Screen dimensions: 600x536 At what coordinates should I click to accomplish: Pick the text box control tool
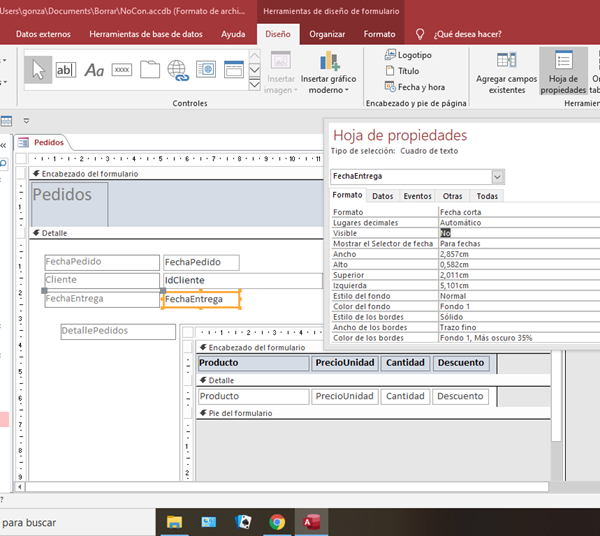coord(65,69)
